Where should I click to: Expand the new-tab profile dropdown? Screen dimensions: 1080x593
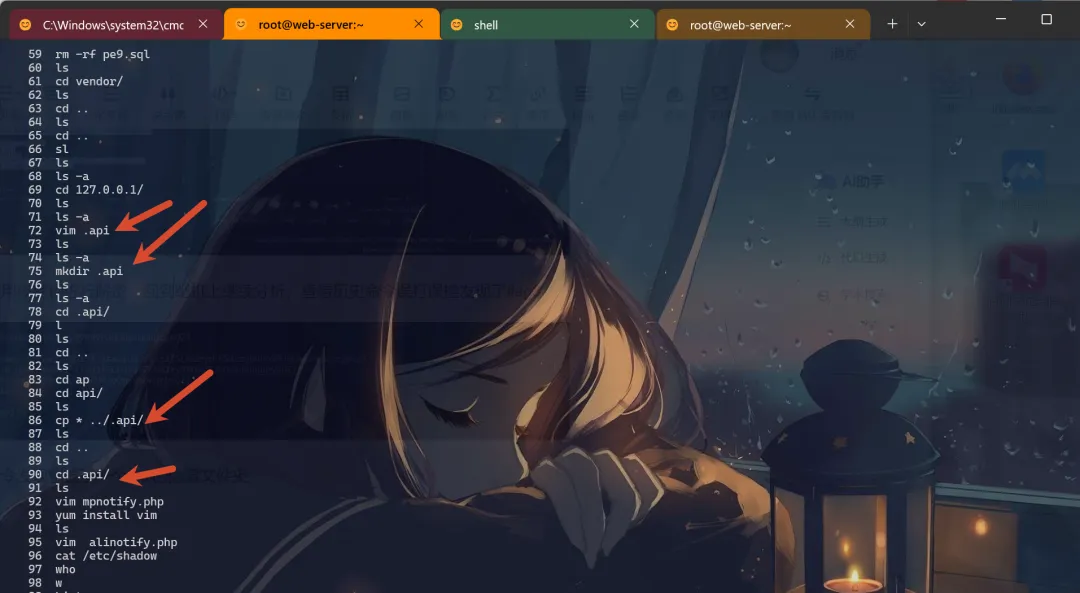pyautogui.click(x=922, y=24)
